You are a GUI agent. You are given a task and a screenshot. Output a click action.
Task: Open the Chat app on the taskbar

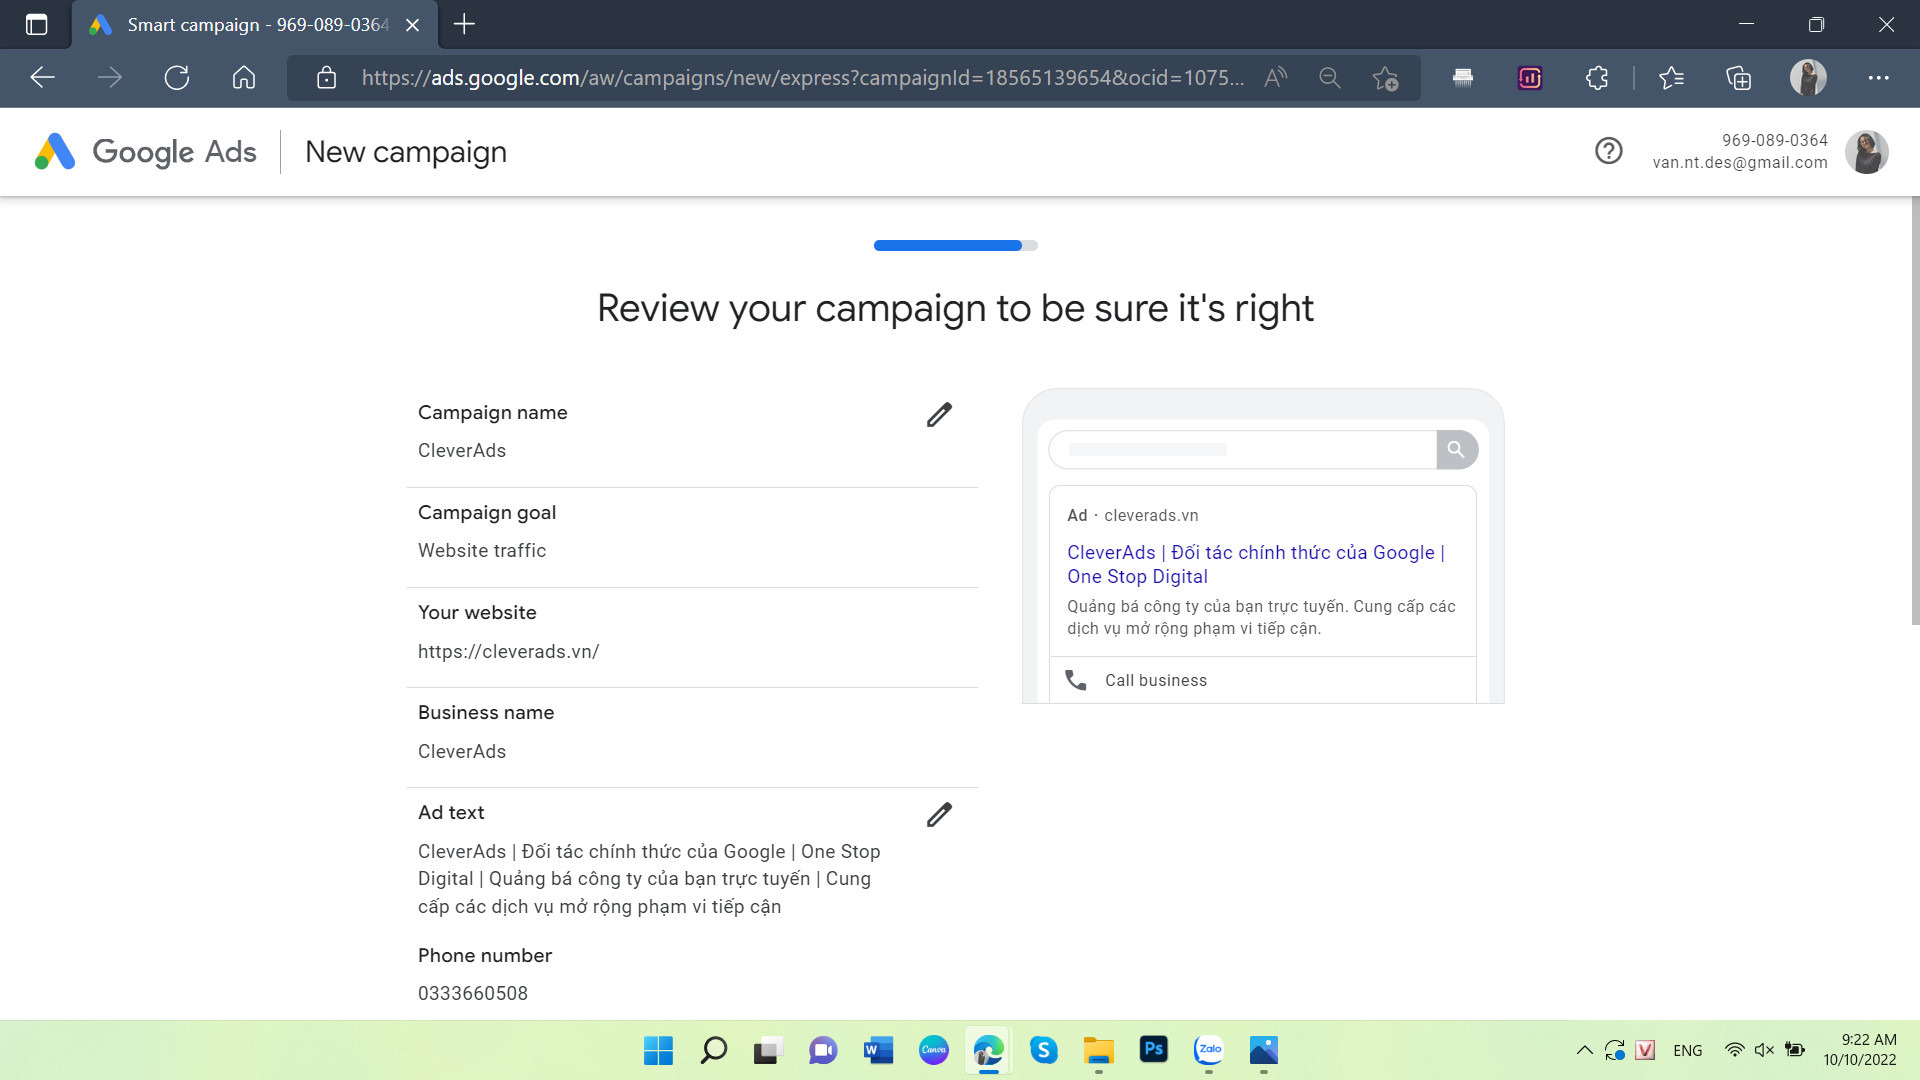tap(823, 1050)
